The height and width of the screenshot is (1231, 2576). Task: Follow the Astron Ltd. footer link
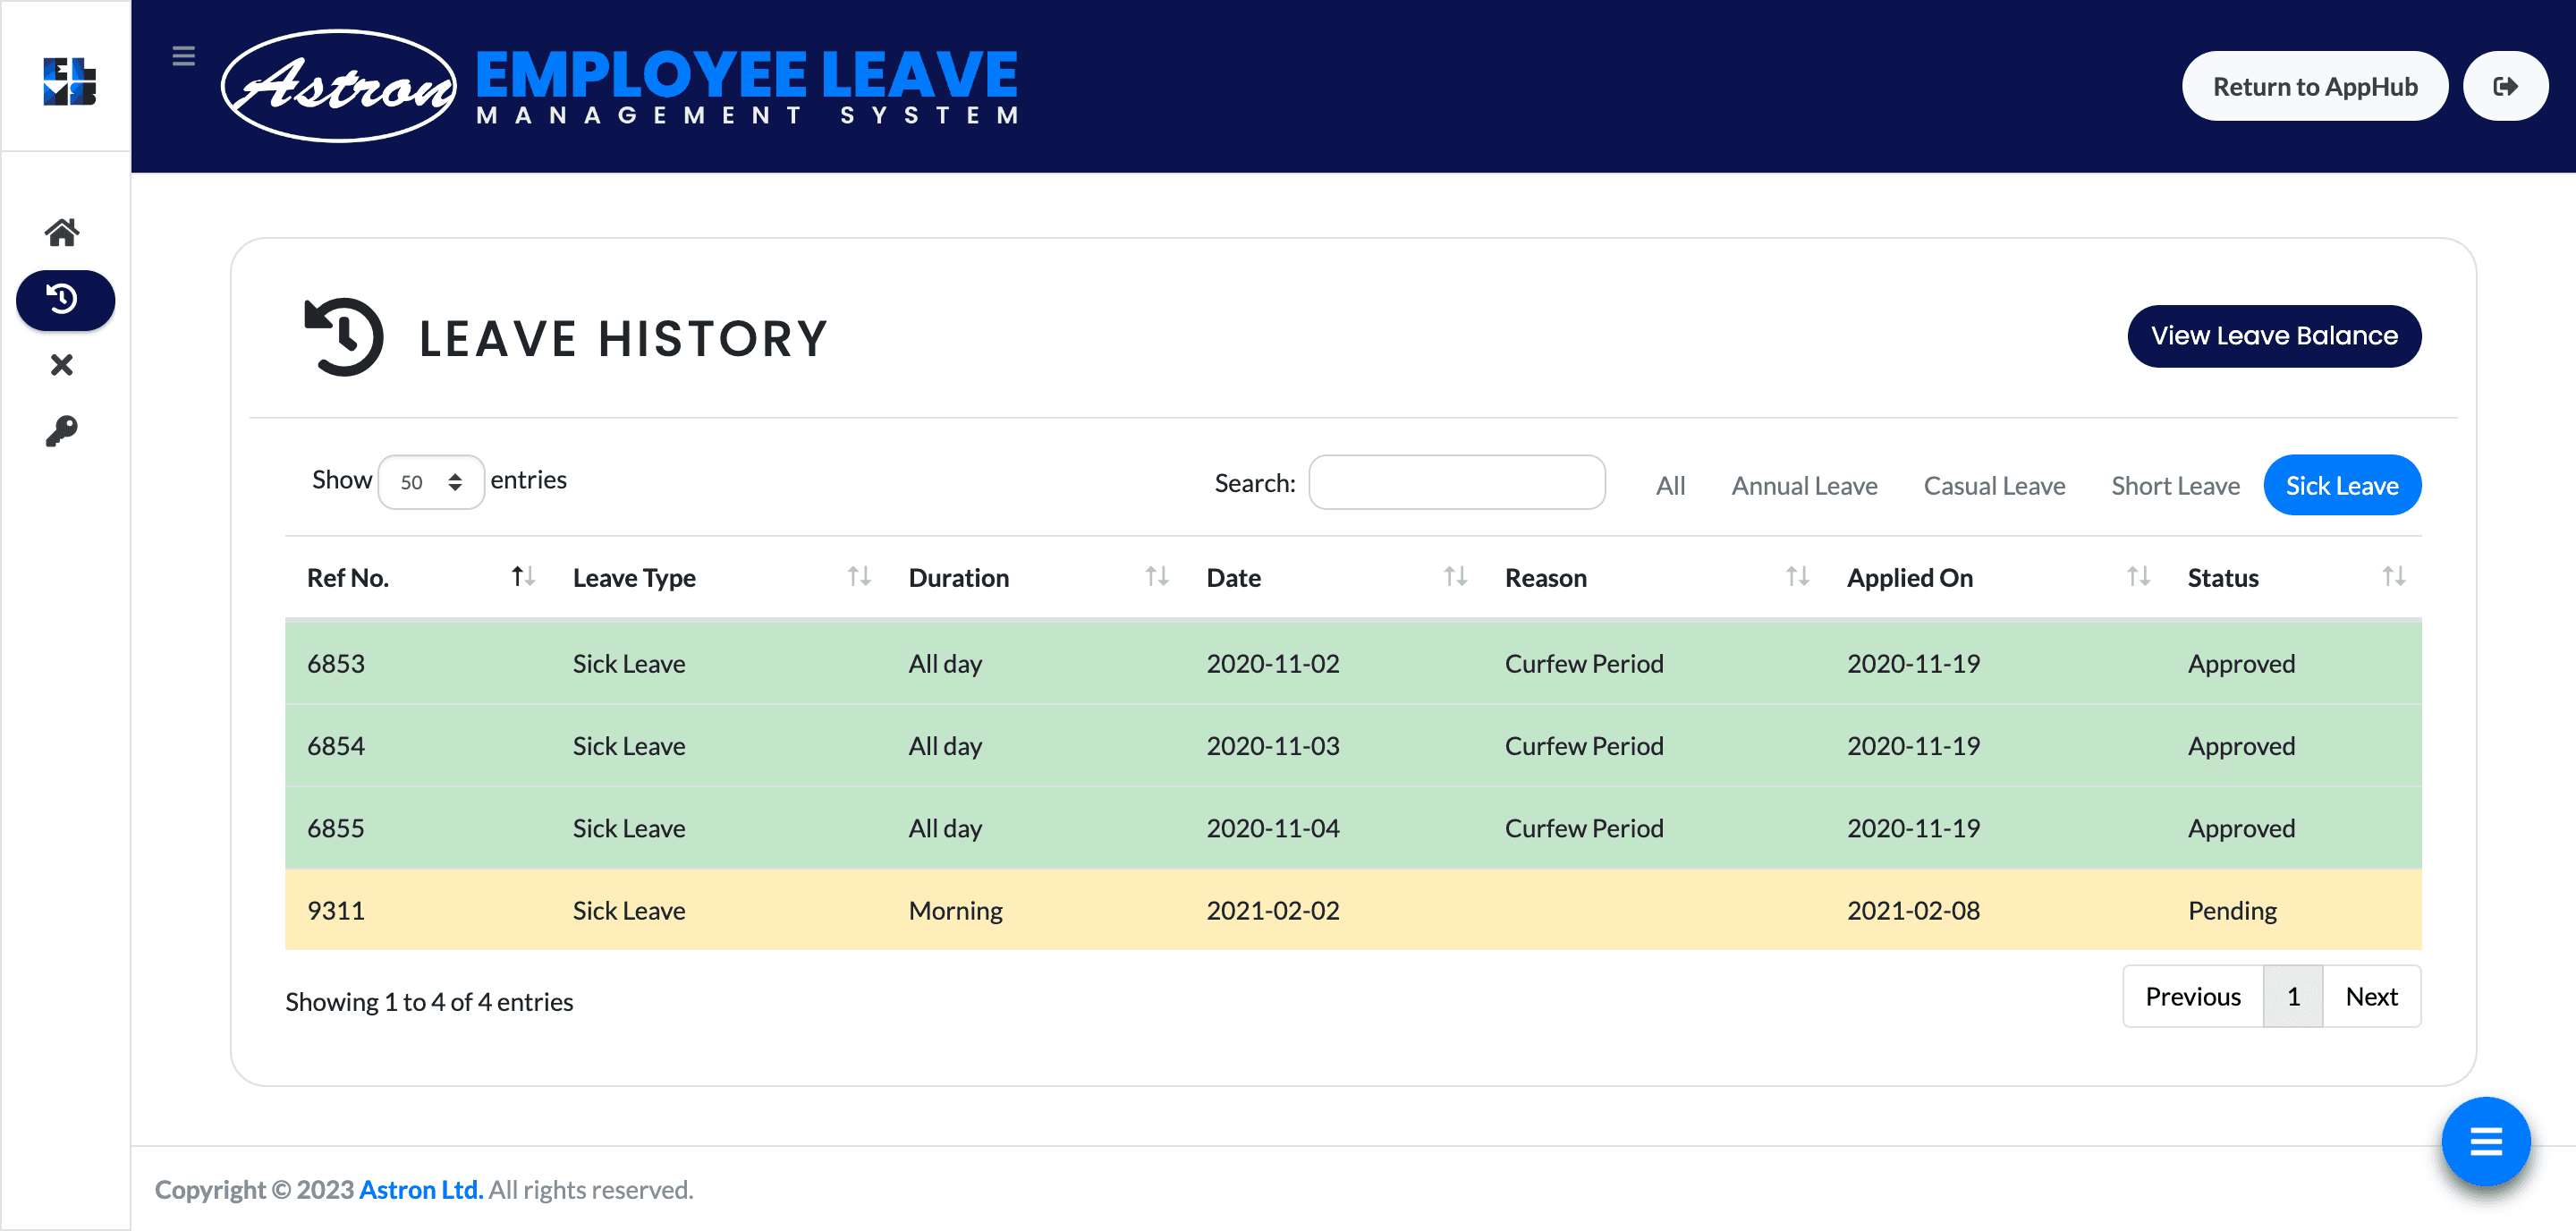421,1189
